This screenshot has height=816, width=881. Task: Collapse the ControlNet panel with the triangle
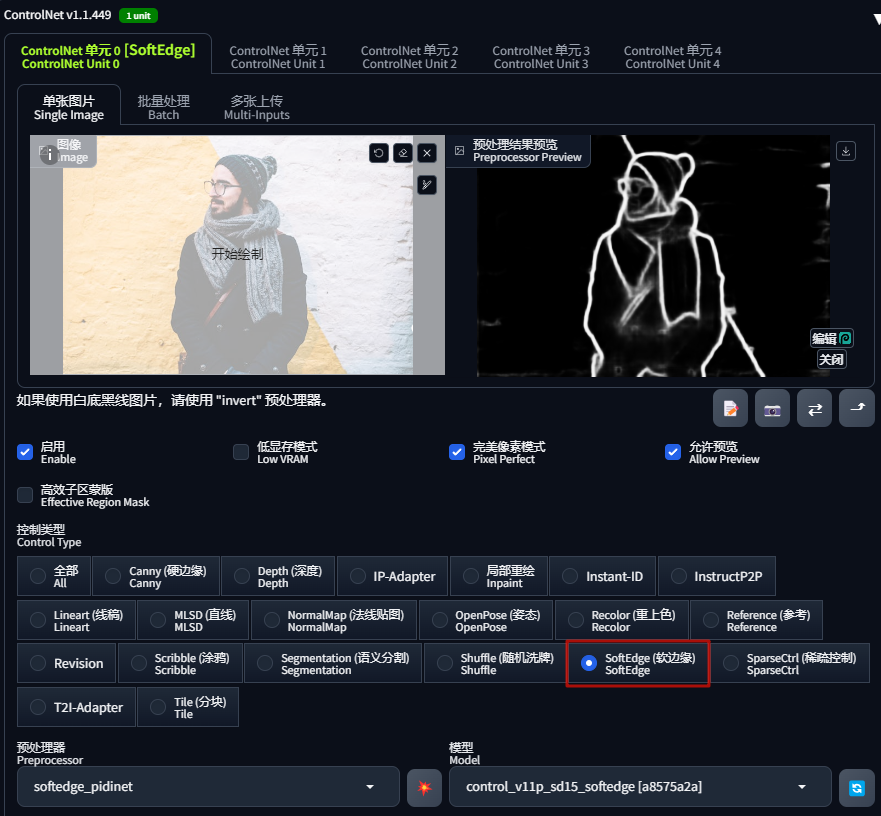pos(877,19)
